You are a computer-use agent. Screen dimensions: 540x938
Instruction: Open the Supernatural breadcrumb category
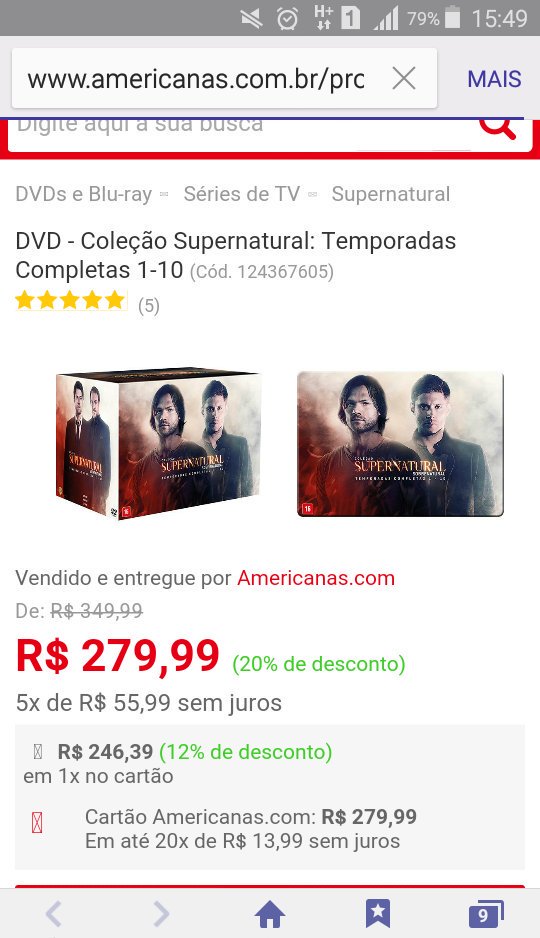point(390,194)
